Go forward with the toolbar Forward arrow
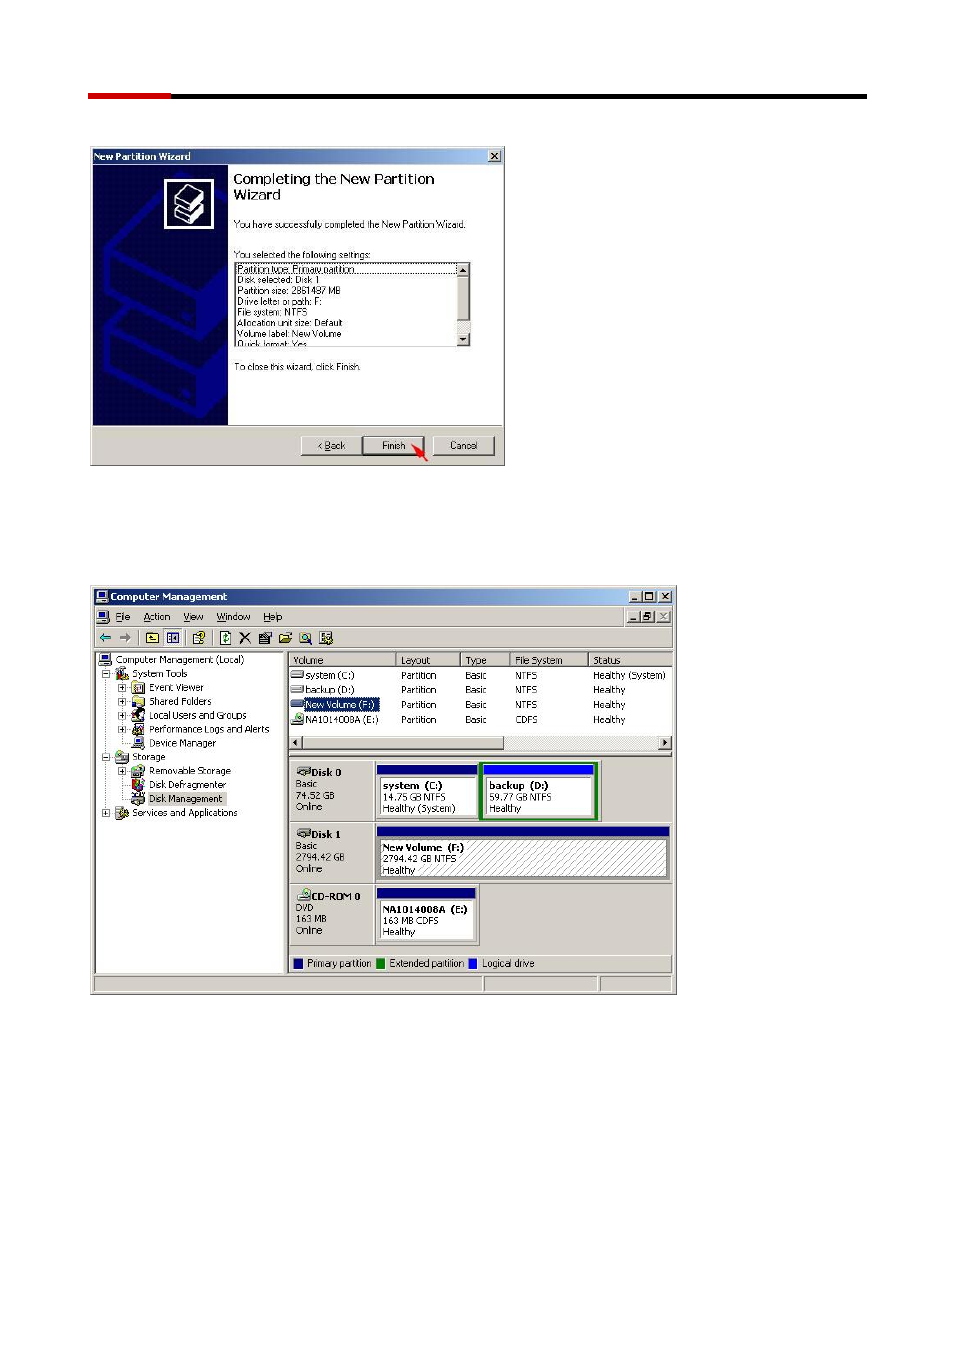The width and height of the screenshot is (954, 1350). point(125,638)
